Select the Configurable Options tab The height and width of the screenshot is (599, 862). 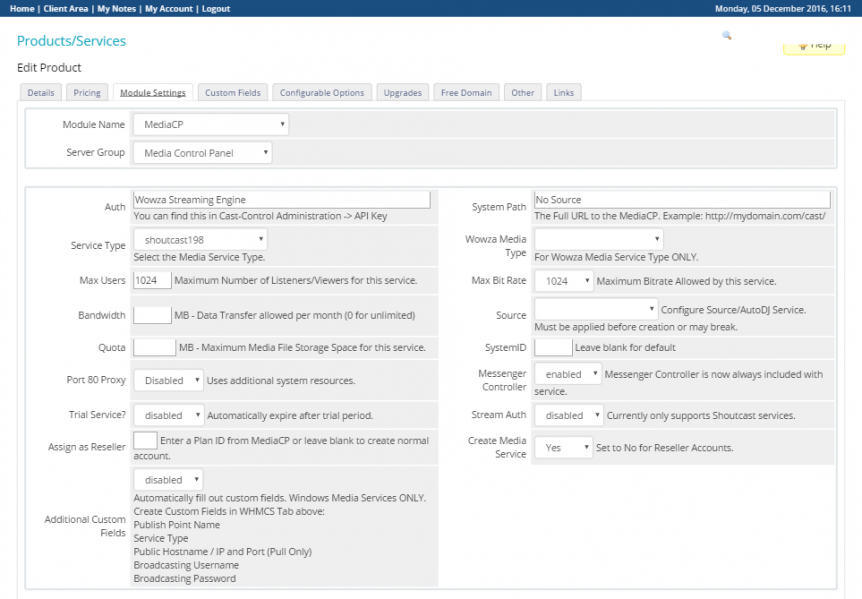pos(322,93)
